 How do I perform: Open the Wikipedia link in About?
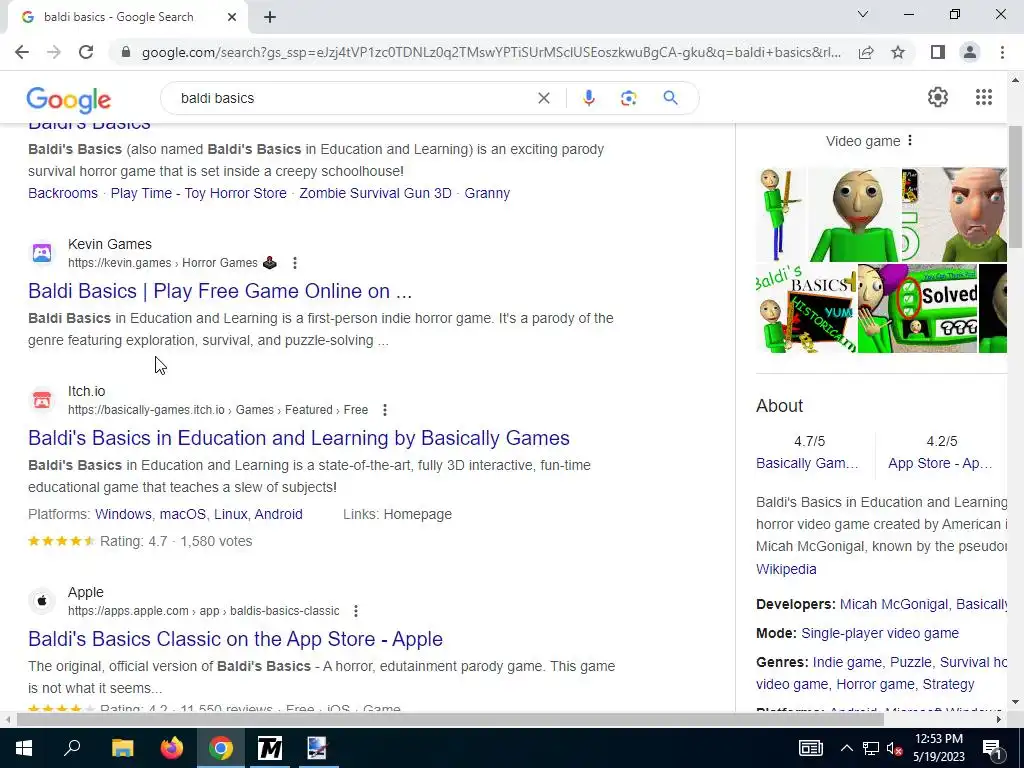[x=786, y=569]
